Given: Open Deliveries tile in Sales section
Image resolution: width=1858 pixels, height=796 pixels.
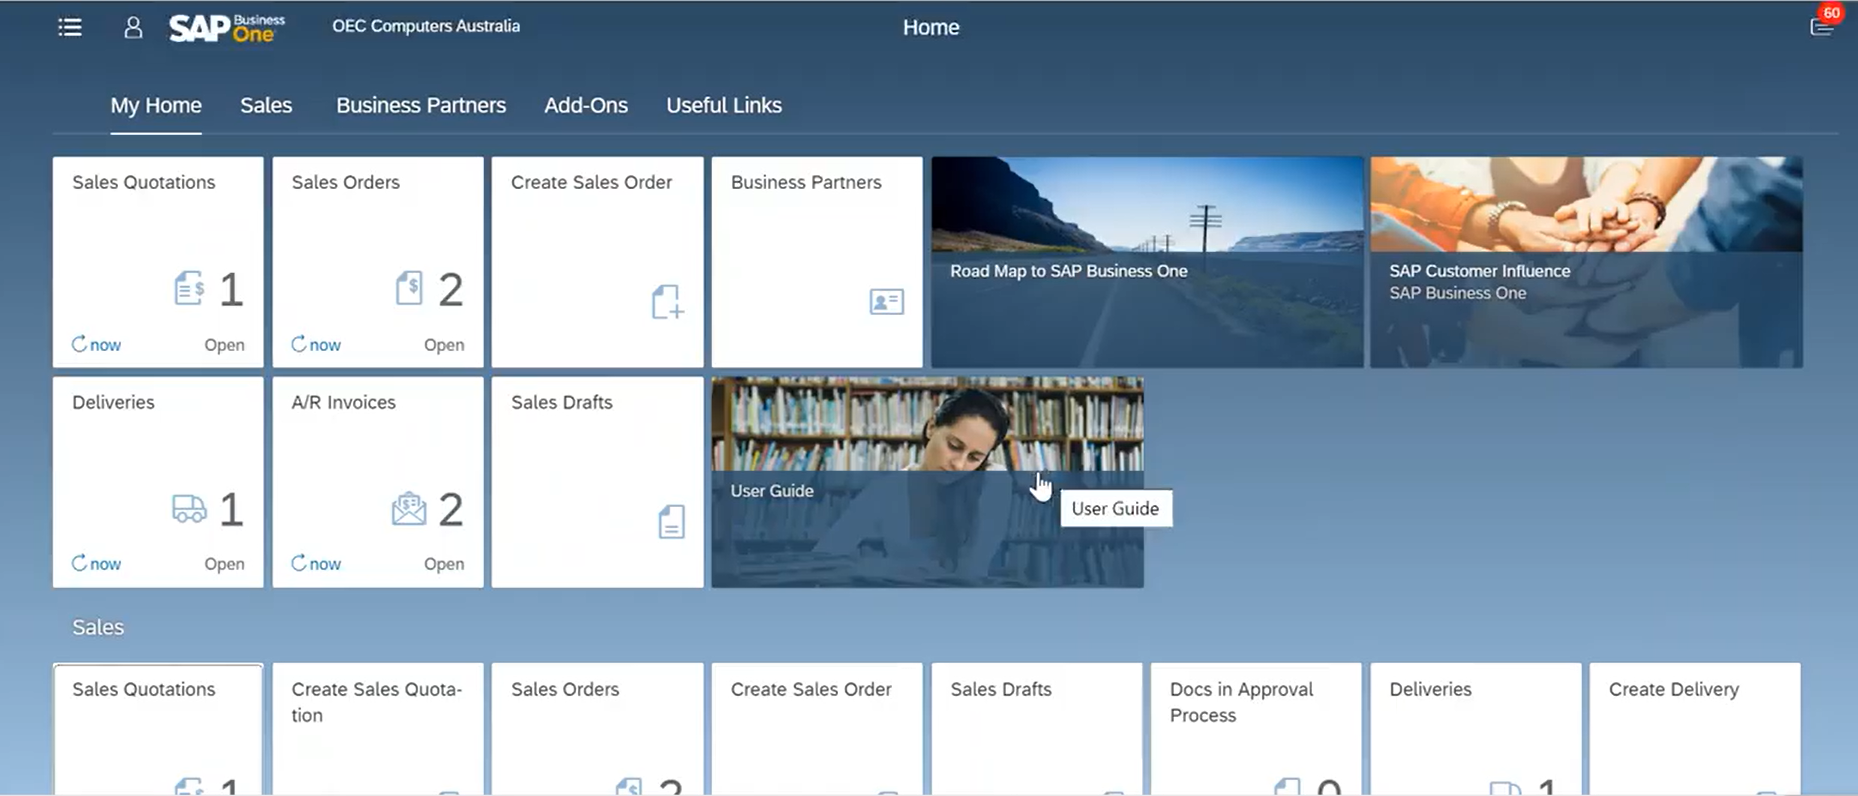Looking at the screenshot, I should (x=1476, y=729).
